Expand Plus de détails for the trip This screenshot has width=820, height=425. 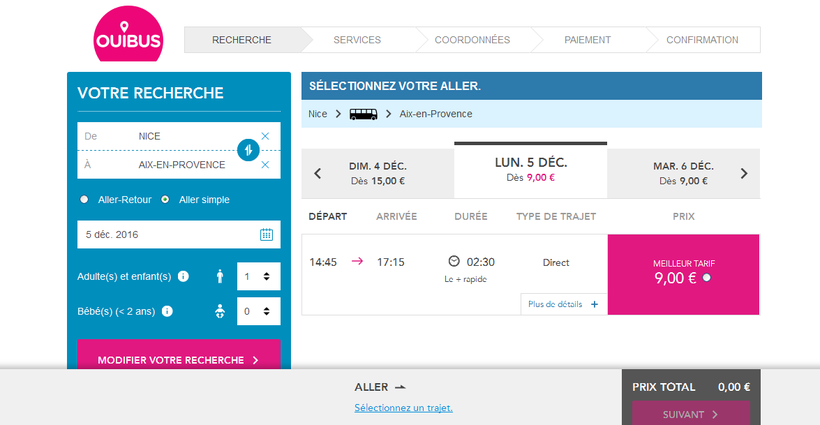coord(563,304)
